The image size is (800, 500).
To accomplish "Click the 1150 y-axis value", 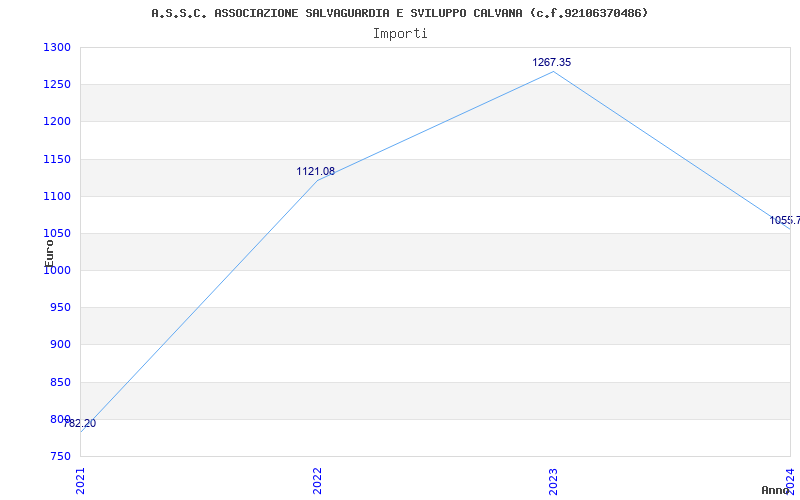I will 57,159.
